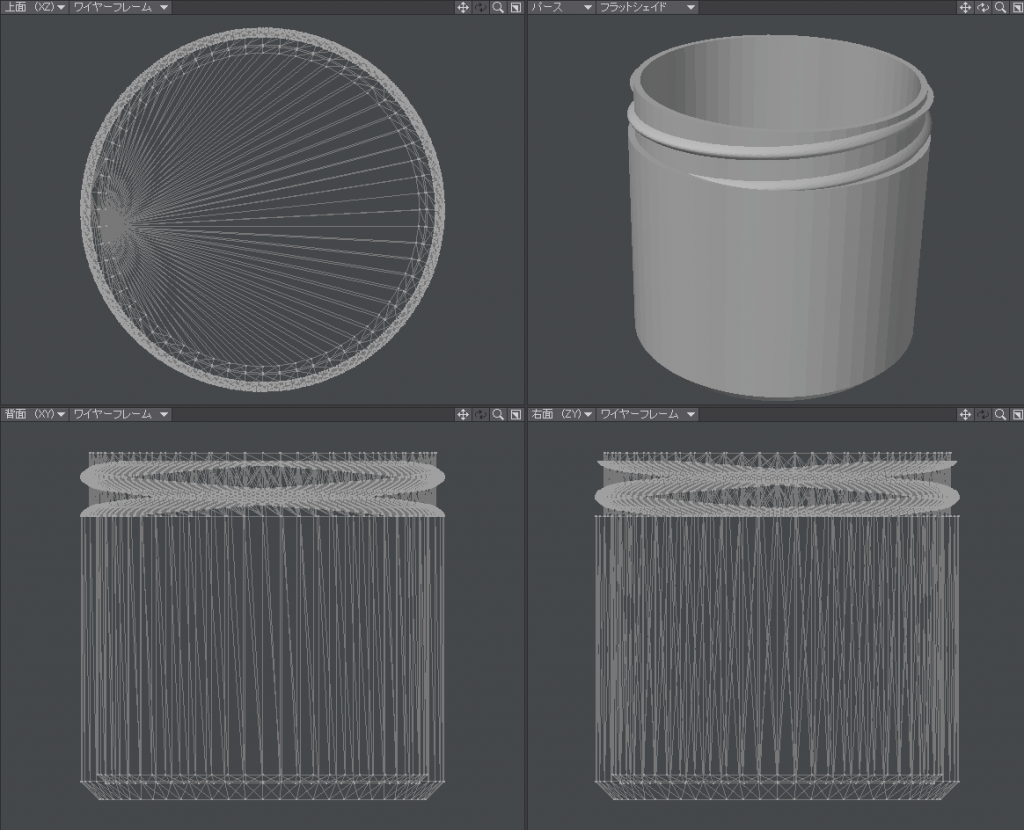Maximize the right (ZY) viewport
This screenshot has height=830, width=1024.
tap(1017, 414)
